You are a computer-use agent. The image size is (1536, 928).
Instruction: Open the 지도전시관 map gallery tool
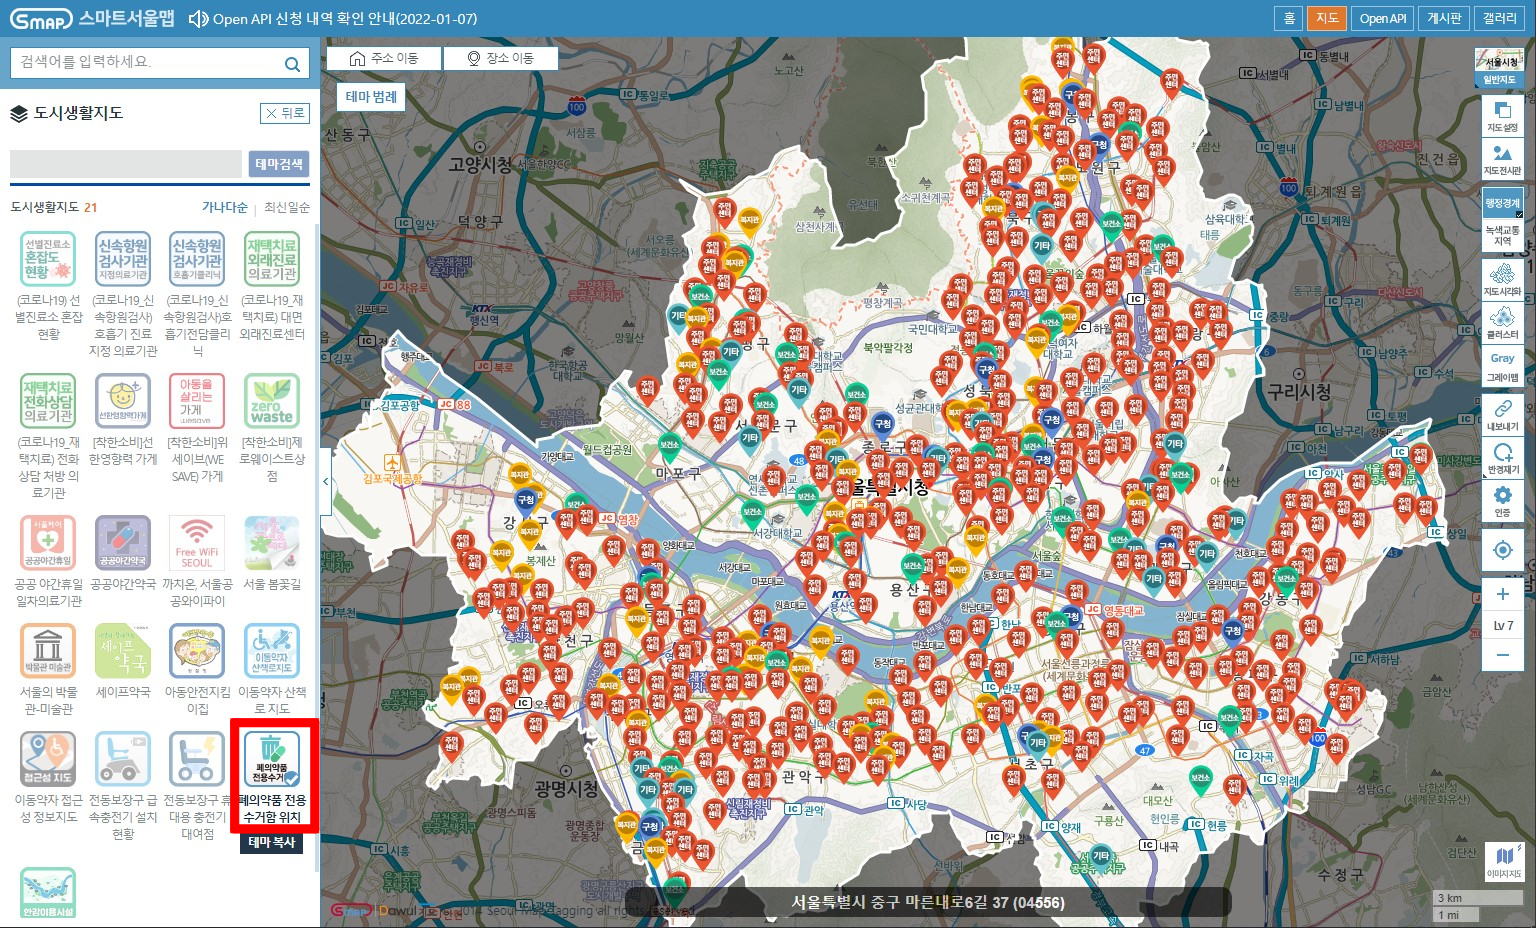(x=1502, y=159)
